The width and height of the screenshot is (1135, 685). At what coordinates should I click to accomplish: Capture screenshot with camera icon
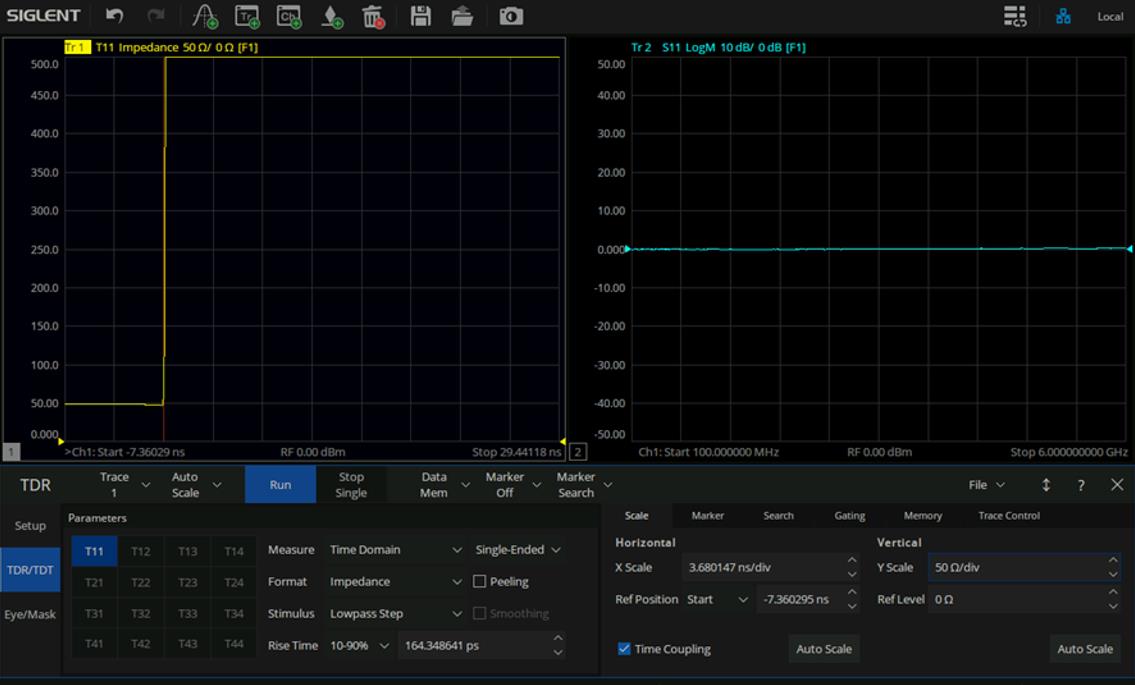tap(511, 16)
